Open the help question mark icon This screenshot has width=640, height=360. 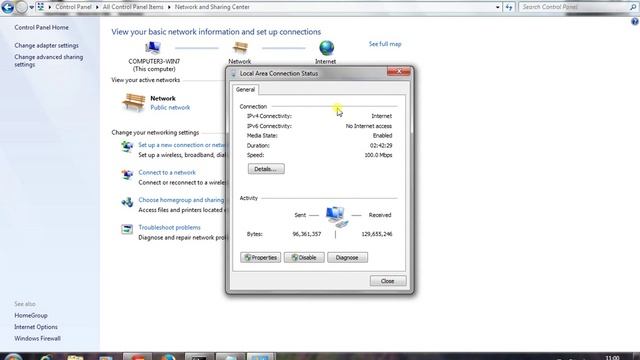(x=635, y=22)
